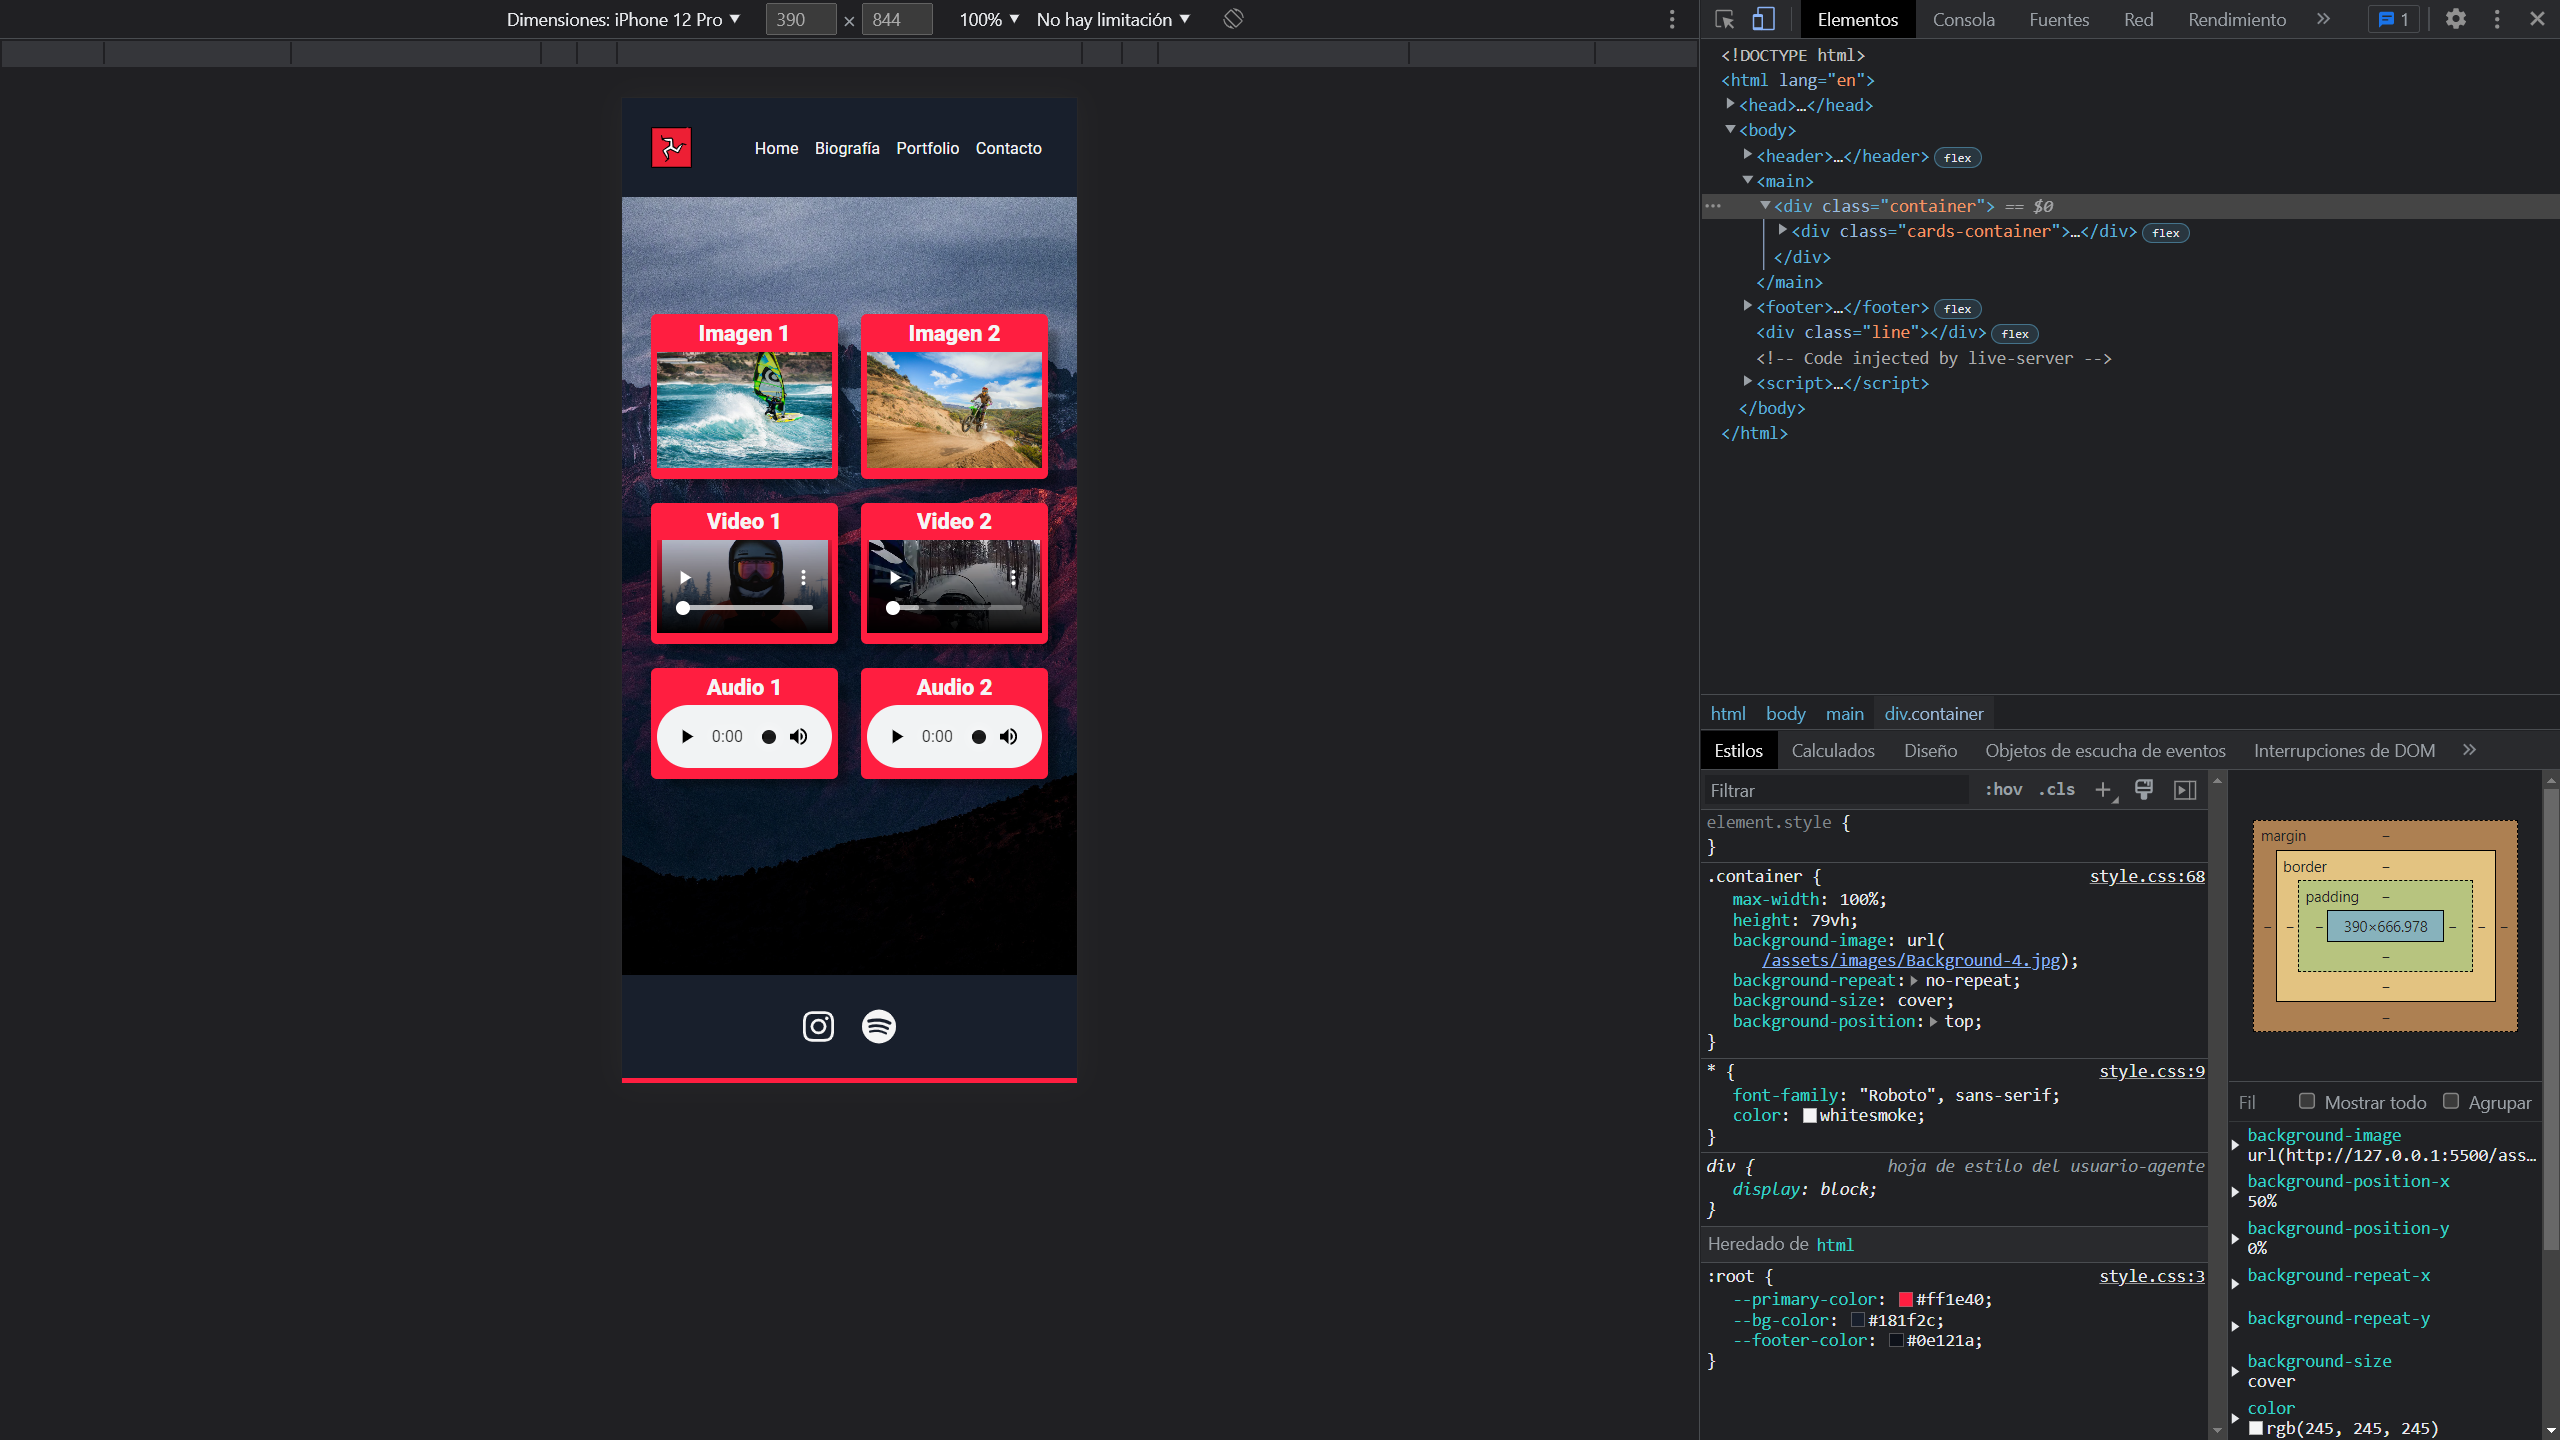Show more styles pane tabs chevron
The height and width of the screenshot is (1440, 2560).
(x=2469, y=750)
